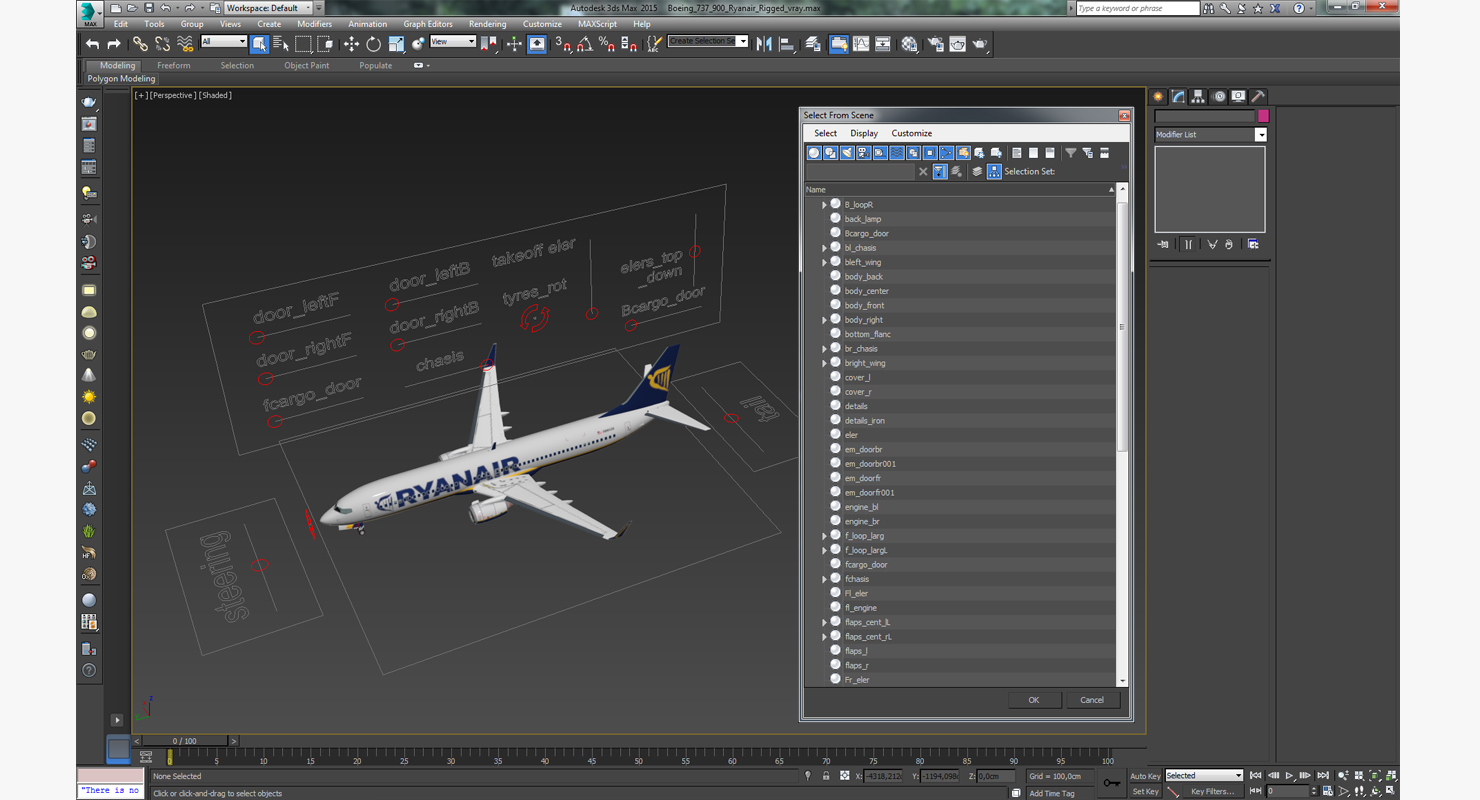
Task: Open reference coordinate system View dropdown
Action: pyautogui.click(x=453, y=42)
